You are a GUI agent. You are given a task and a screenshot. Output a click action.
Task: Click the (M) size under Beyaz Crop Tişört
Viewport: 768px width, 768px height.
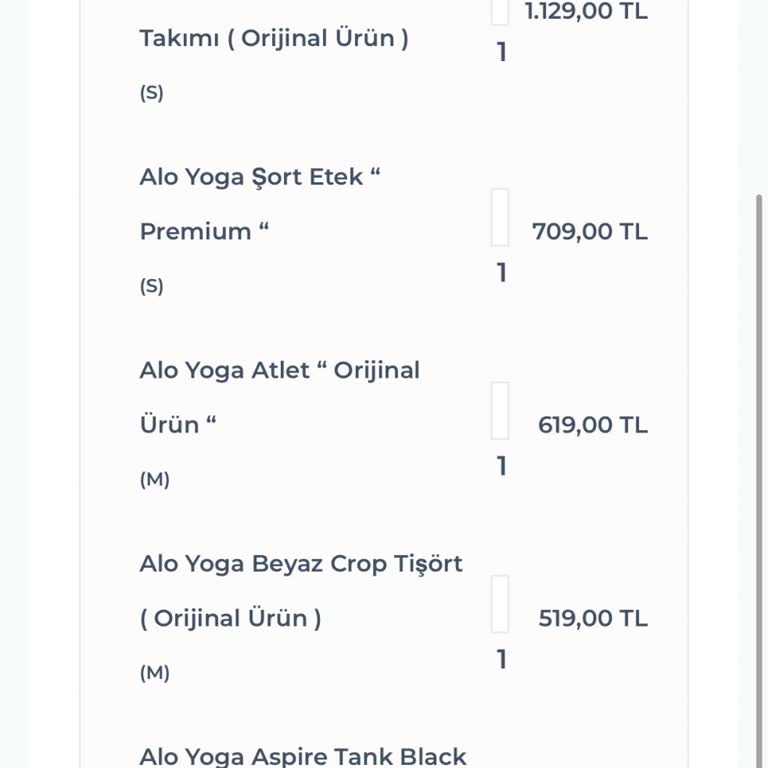(x=154, y=673)
